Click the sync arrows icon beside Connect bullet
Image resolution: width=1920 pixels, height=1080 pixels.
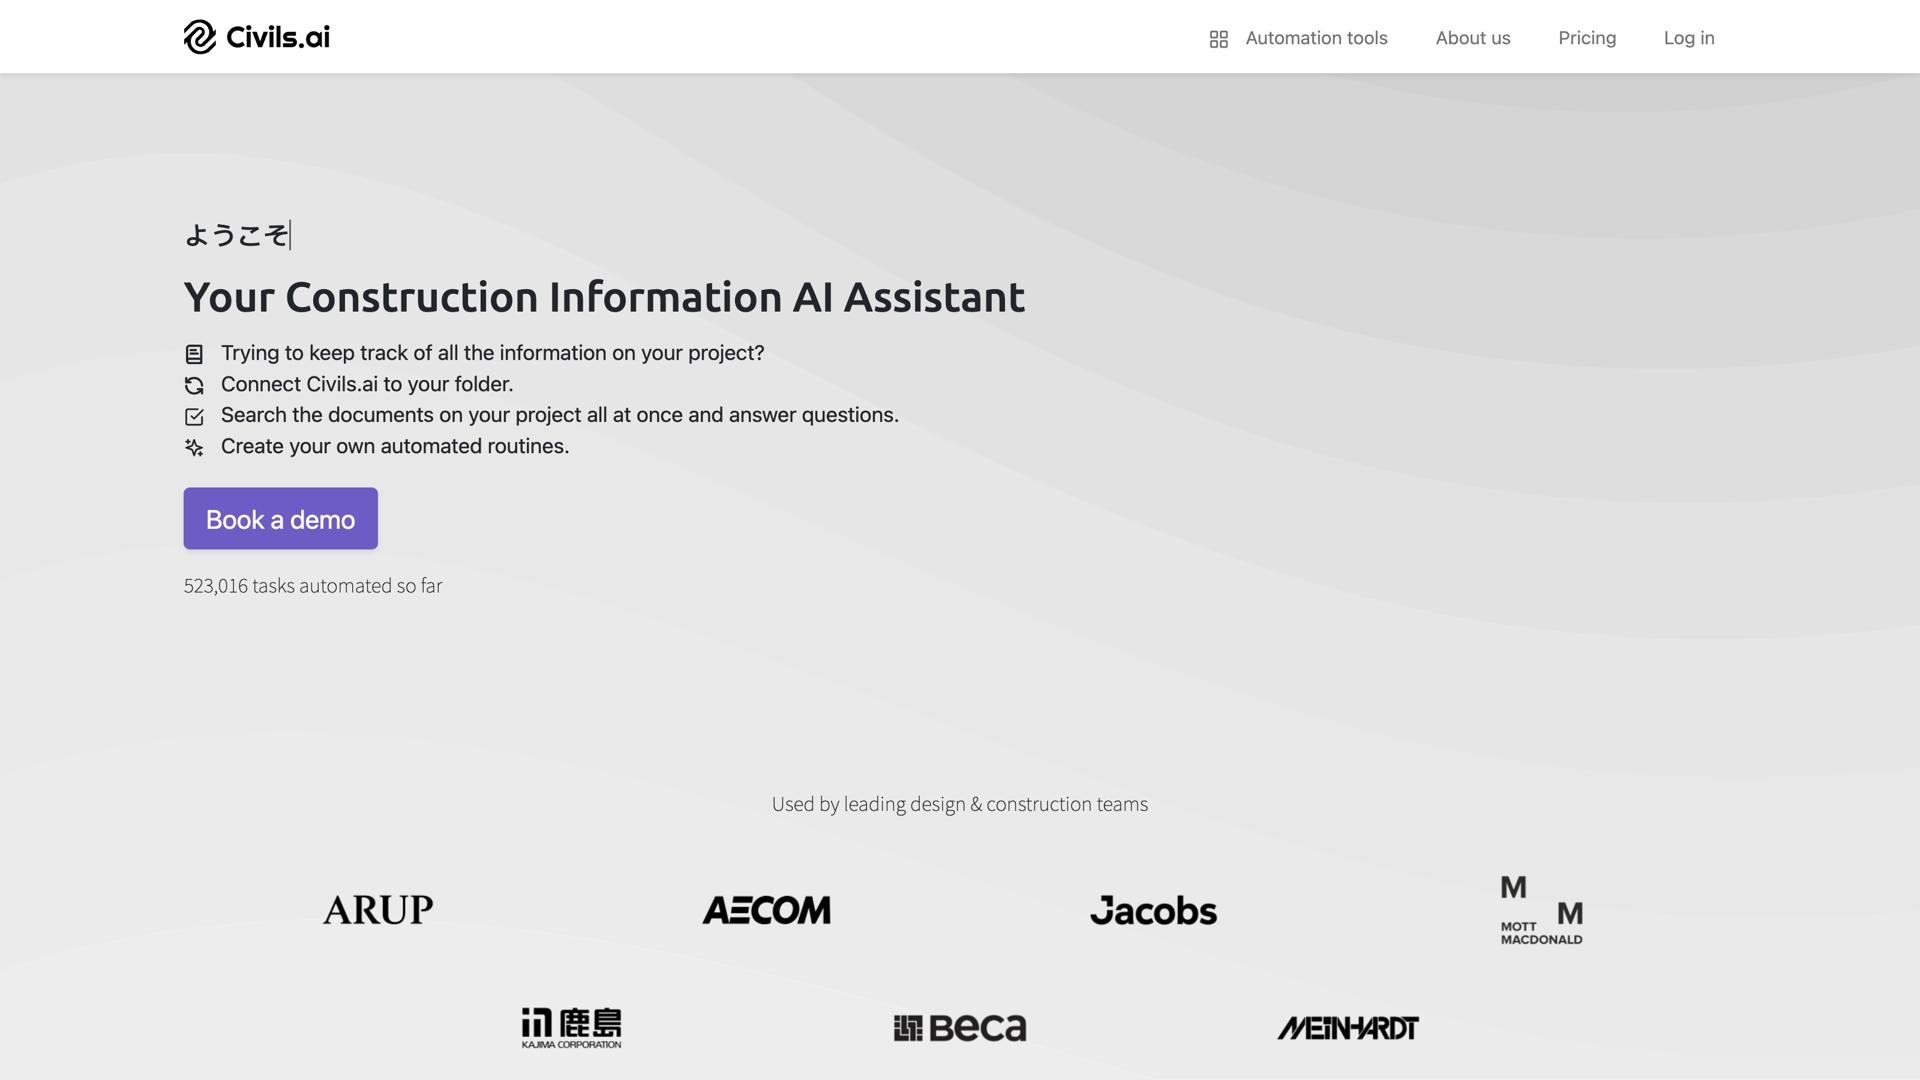(193, 384)
